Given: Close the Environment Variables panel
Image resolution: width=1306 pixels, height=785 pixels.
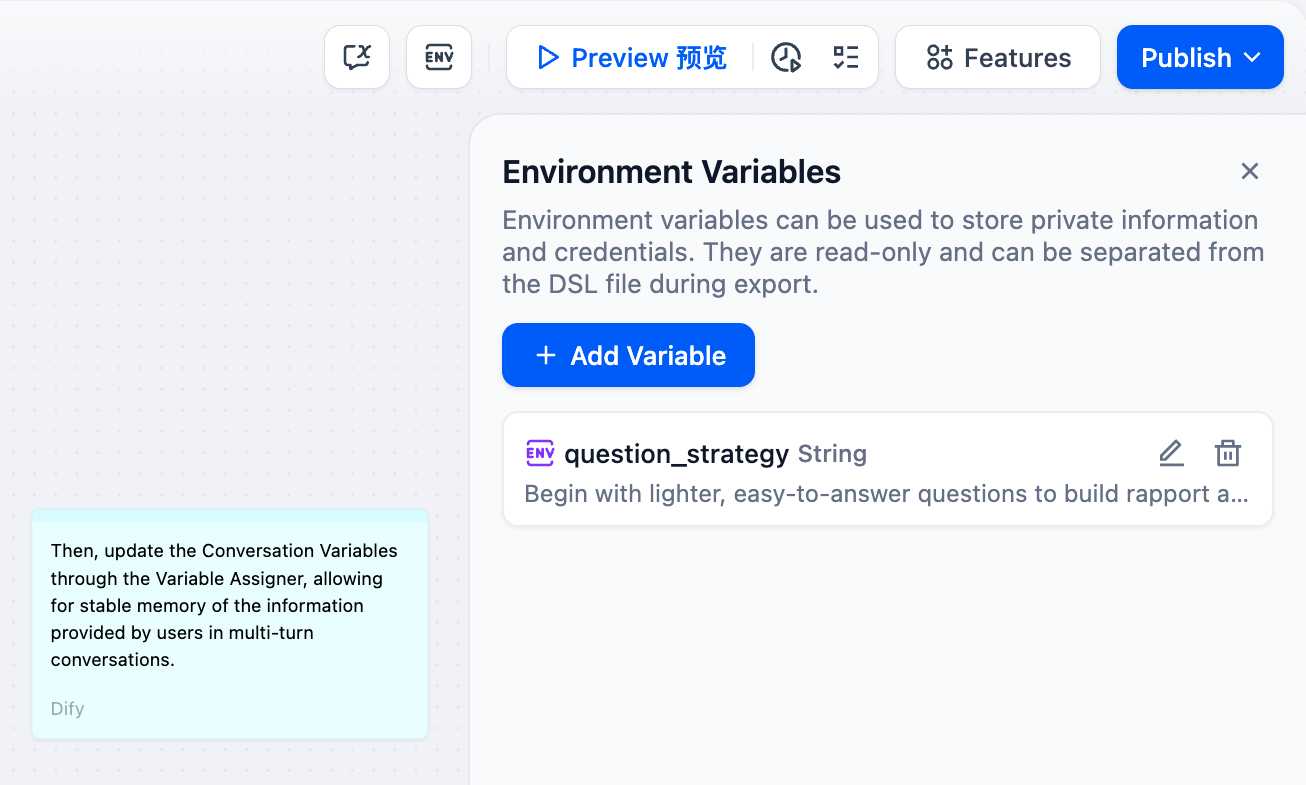Looking at the screenshot, I should 1249,171.
